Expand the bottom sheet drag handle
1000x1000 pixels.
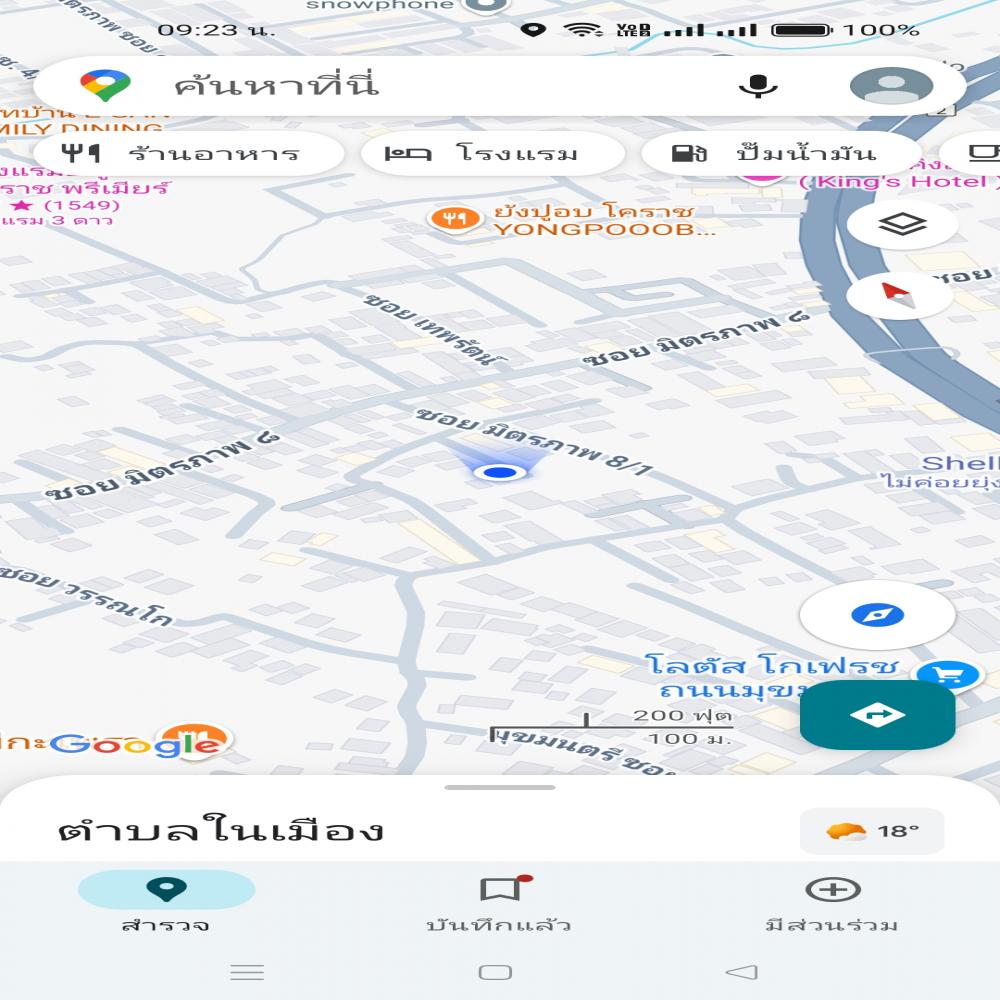499,788
